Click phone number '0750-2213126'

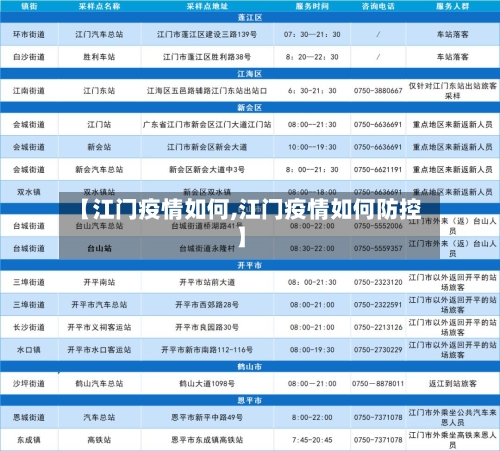point(378,327)
